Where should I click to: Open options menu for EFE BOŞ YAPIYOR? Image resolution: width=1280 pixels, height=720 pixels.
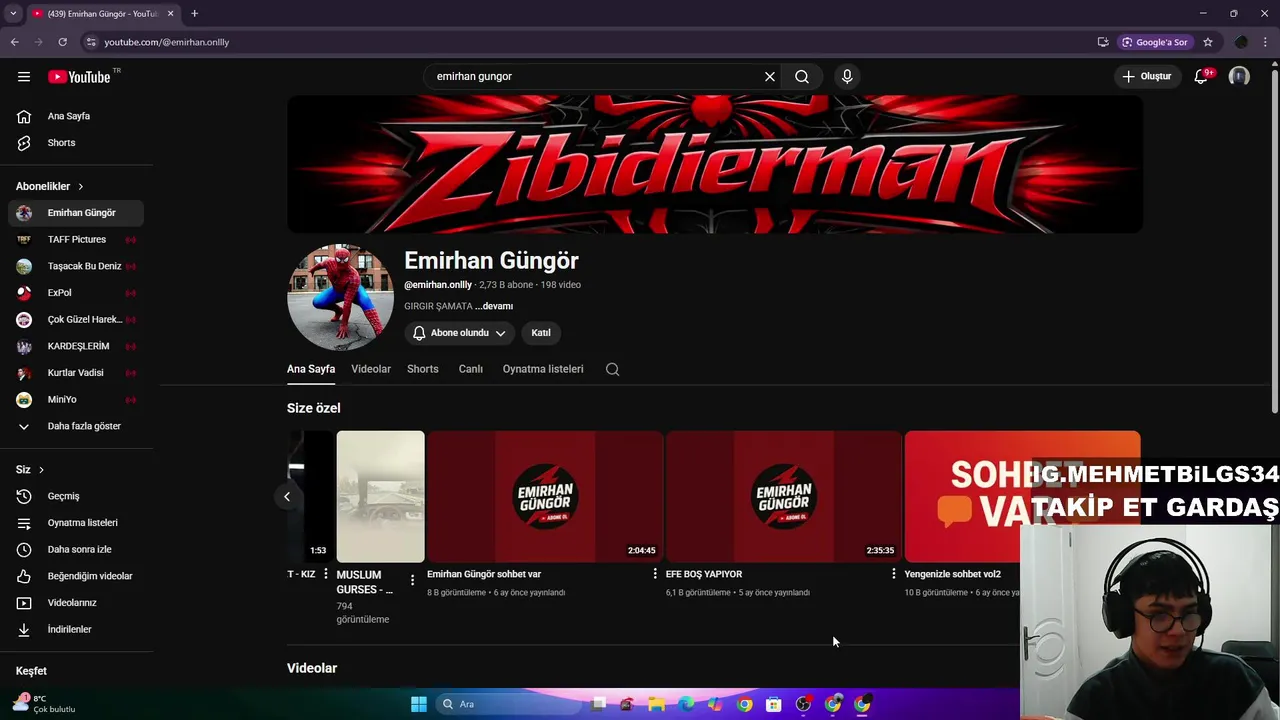click(894, 574)
